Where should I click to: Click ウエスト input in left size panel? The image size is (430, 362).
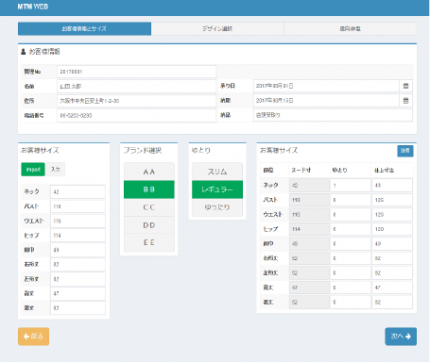tap(78, 221)
